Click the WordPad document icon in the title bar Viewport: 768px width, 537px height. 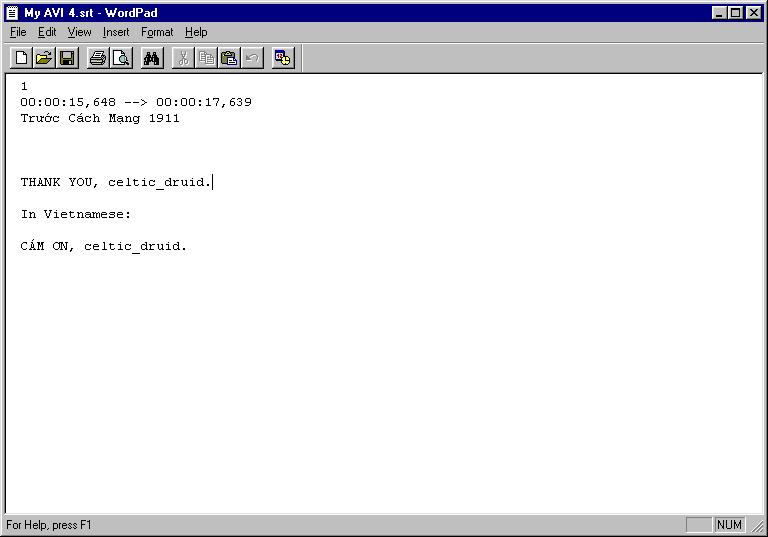pyautogui.click(x=13, y=13)
